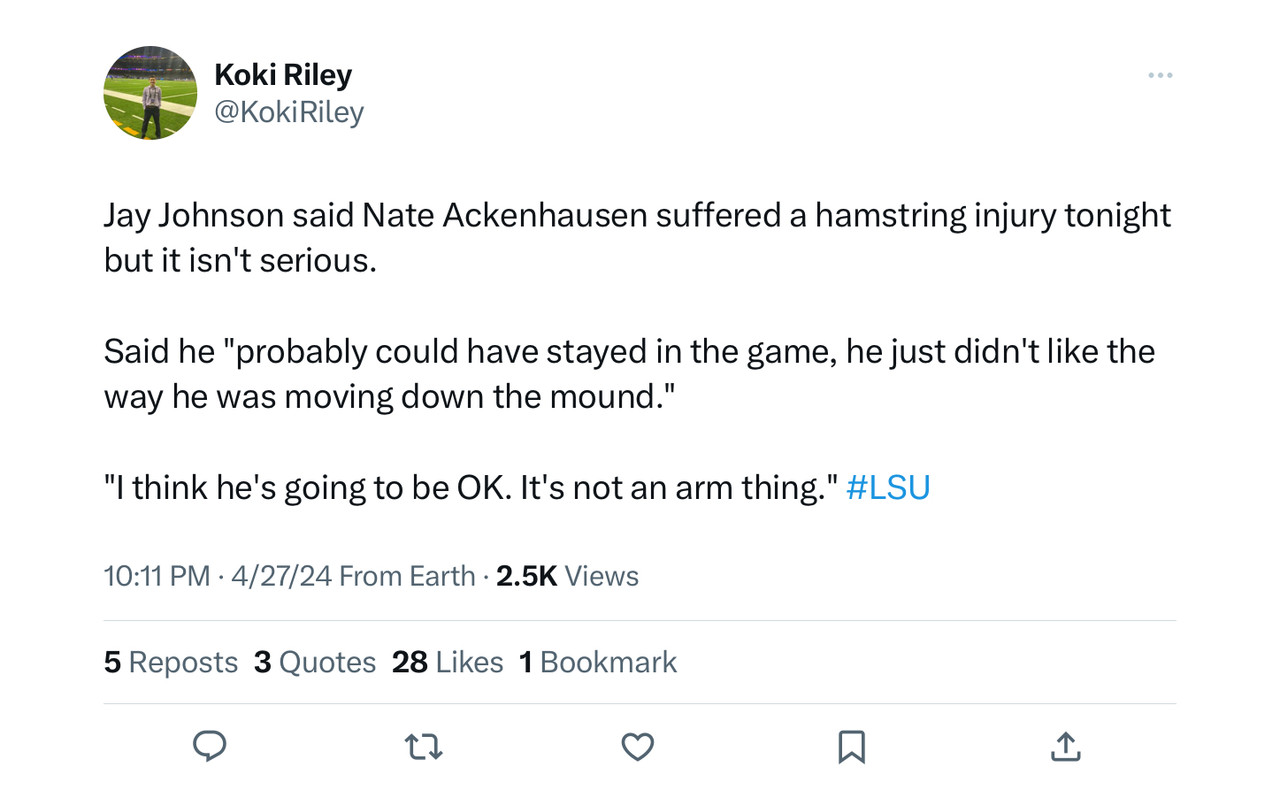Click the Koki Riley display name
1280x798 pixels.
tap(283, 74)
